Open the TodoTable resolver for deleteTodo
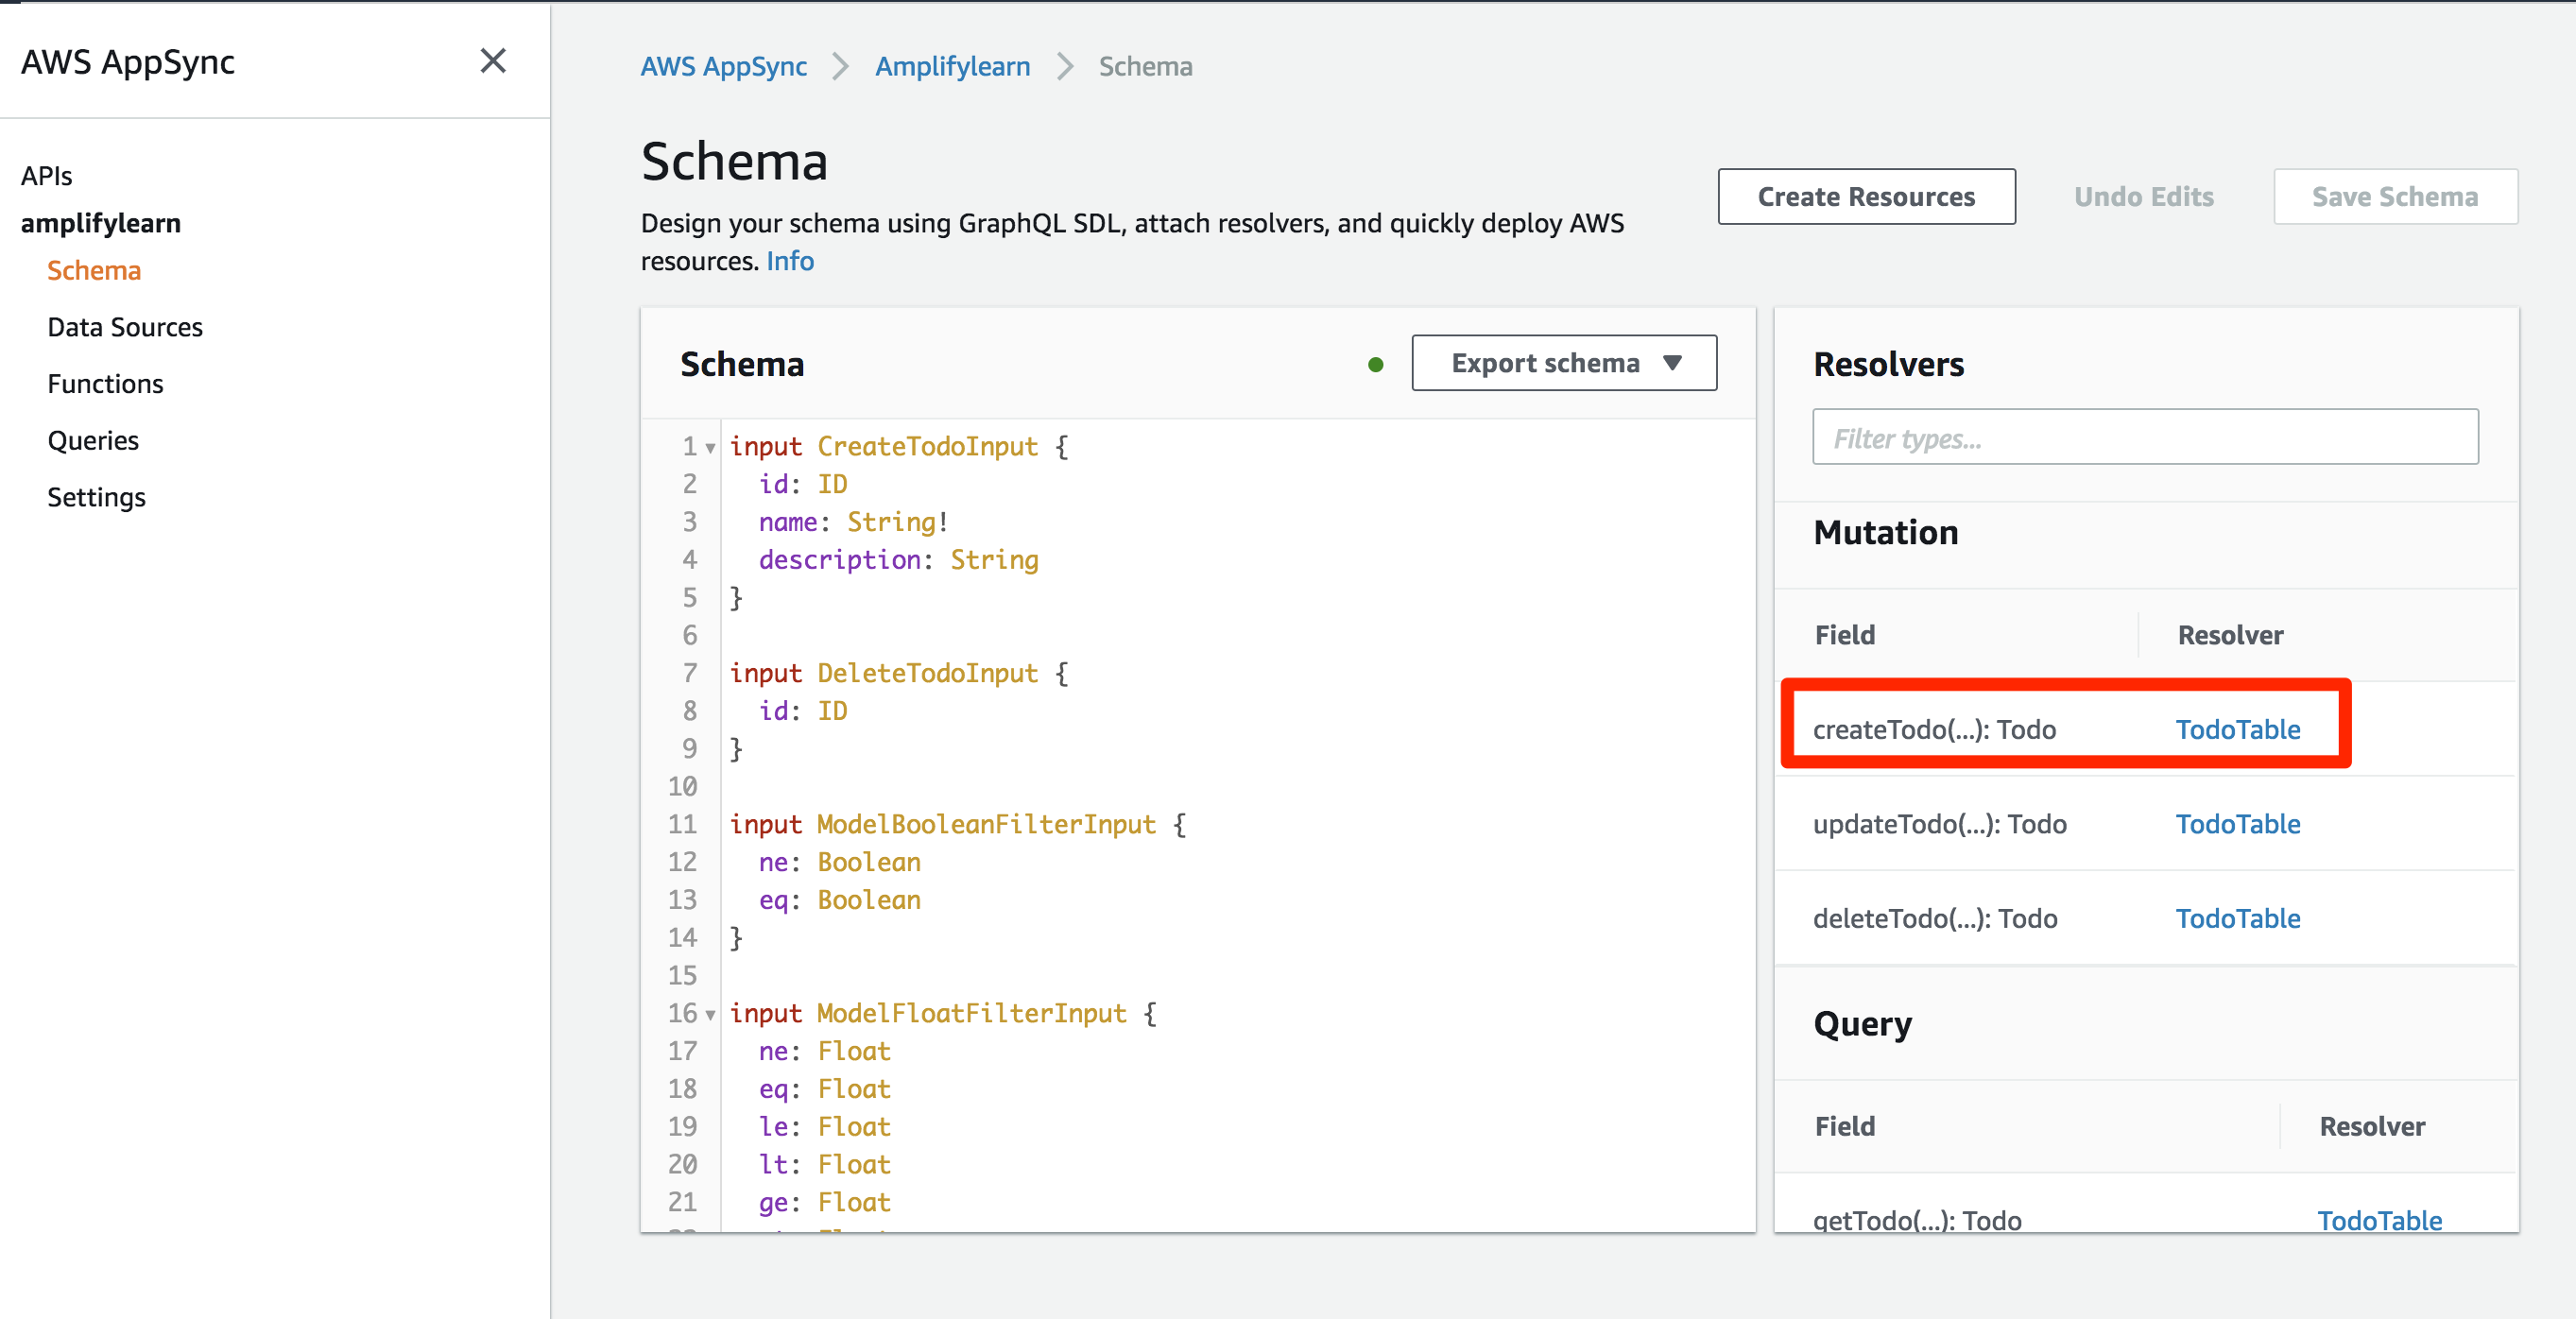The height and width of the screenshot is (1319, 2576). pos(2238,918)
